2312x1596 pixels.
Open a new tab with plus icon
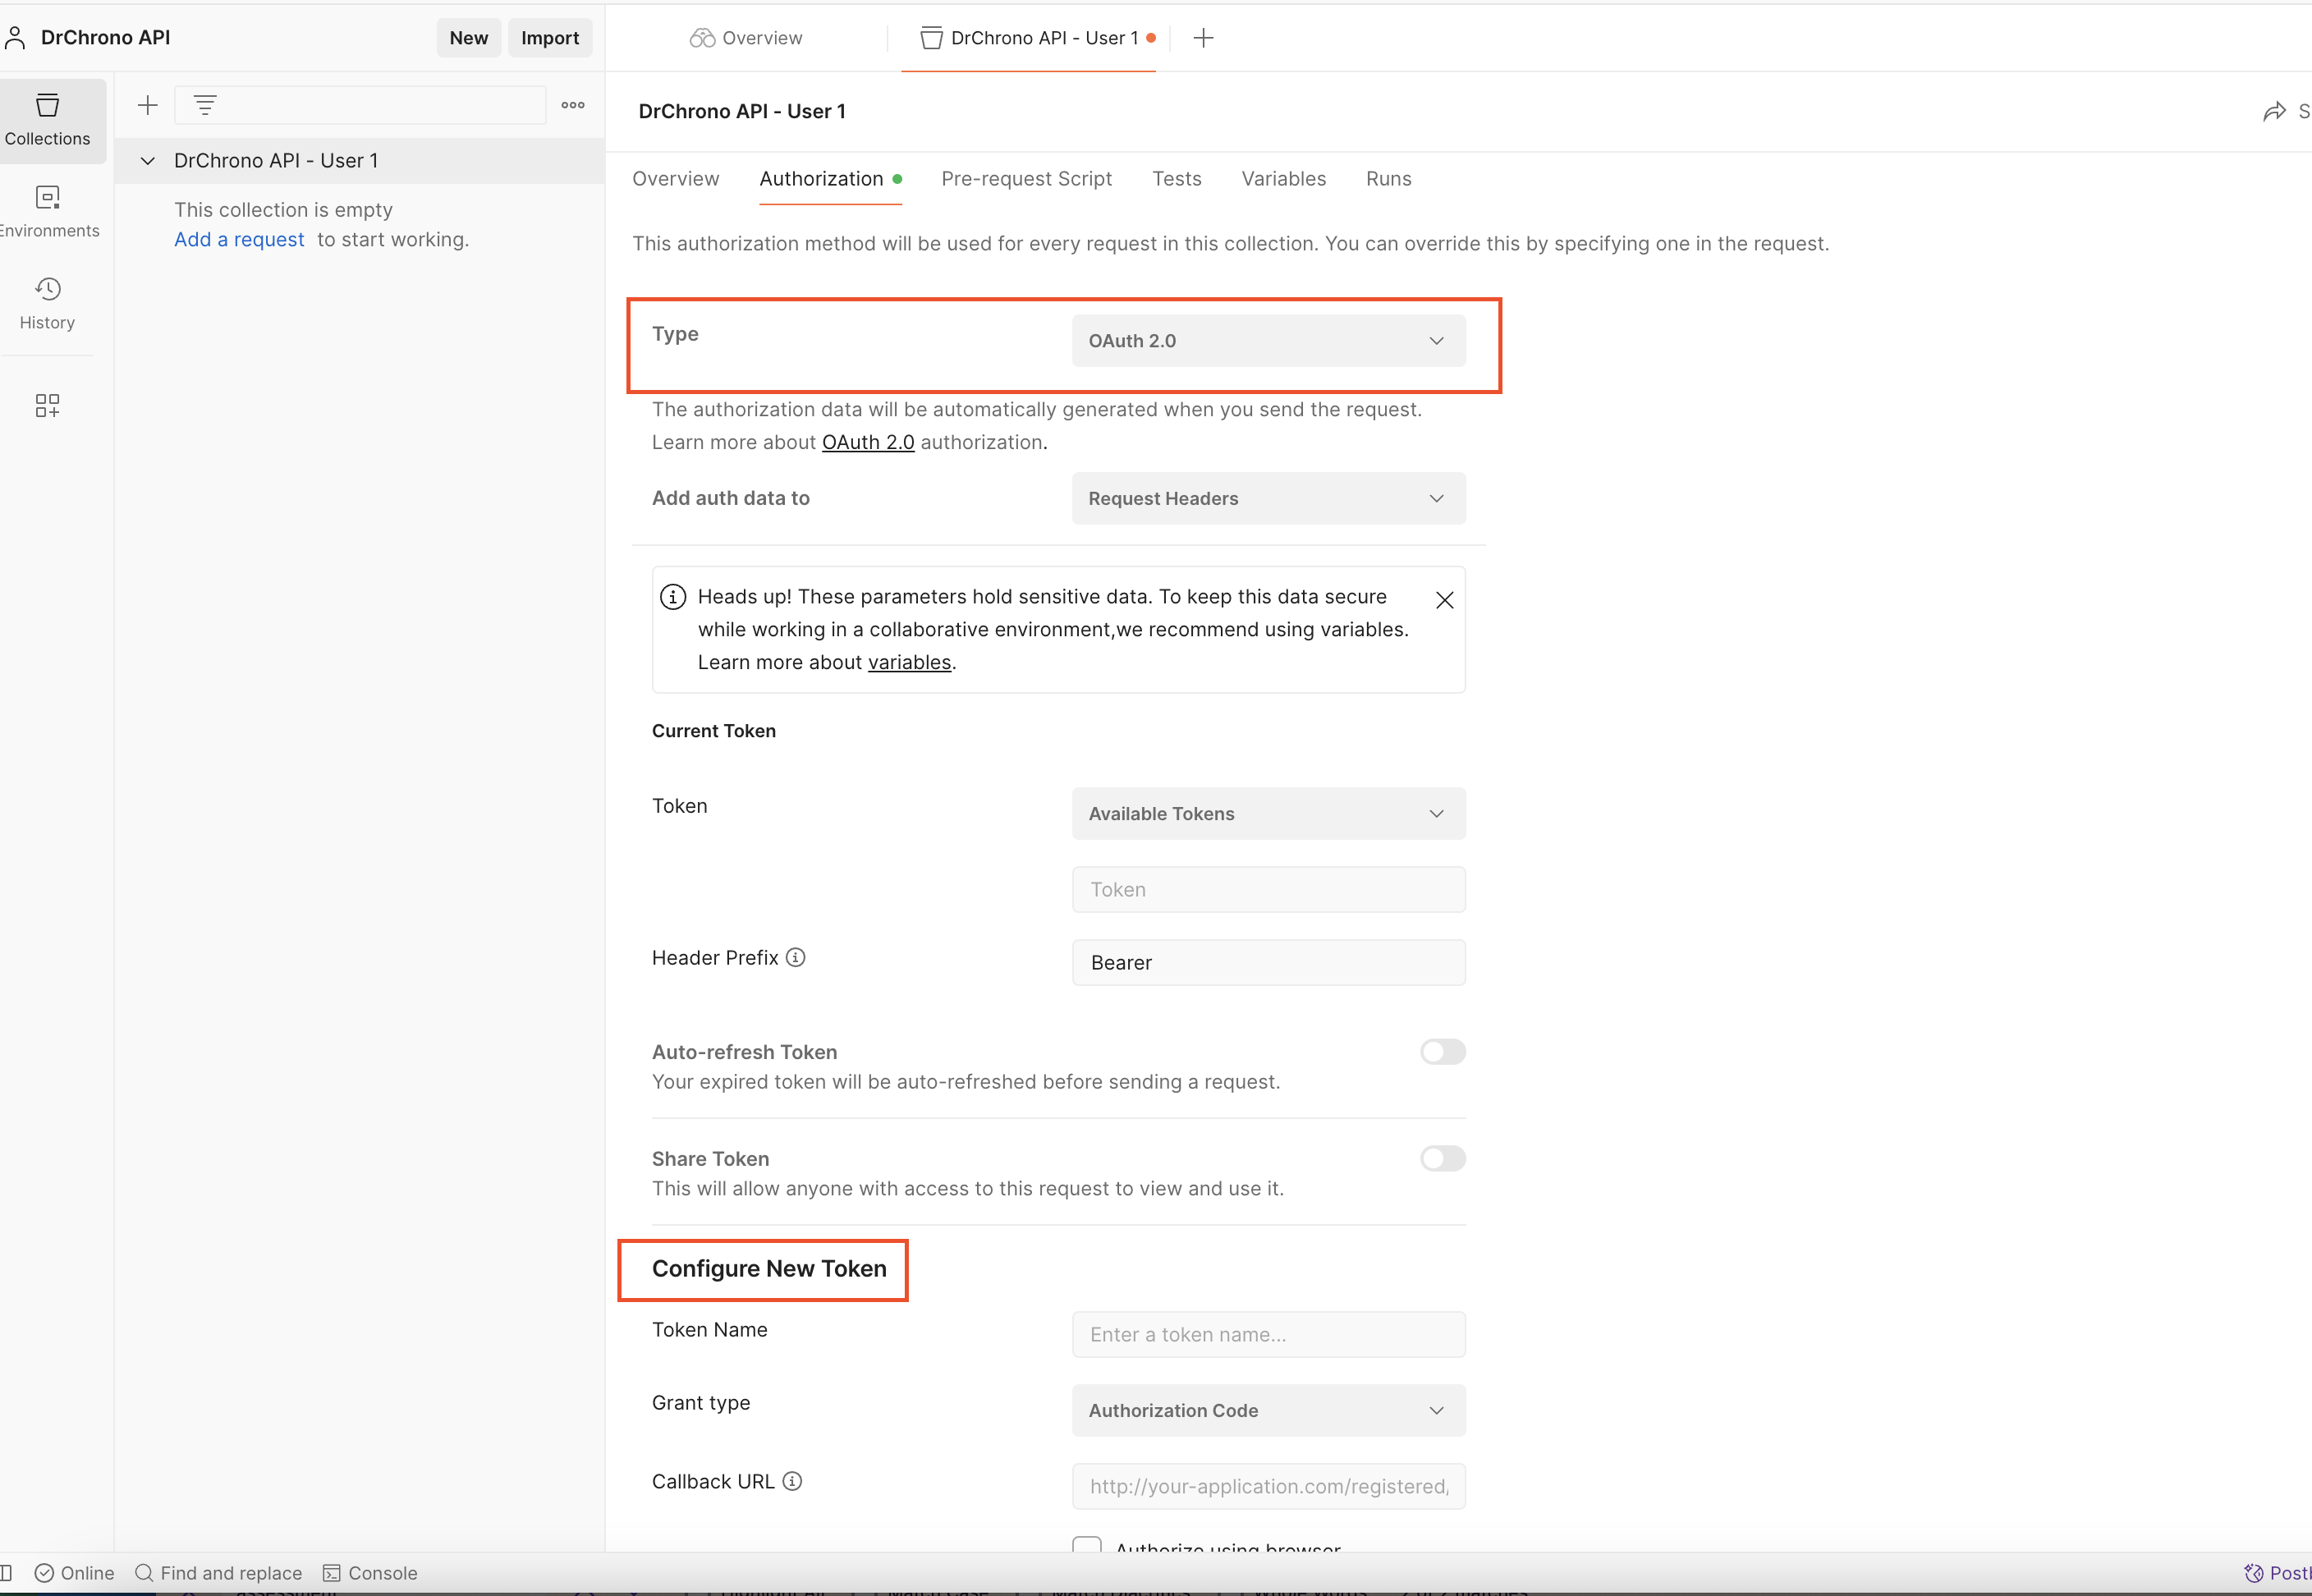[x=1204, y=38]
